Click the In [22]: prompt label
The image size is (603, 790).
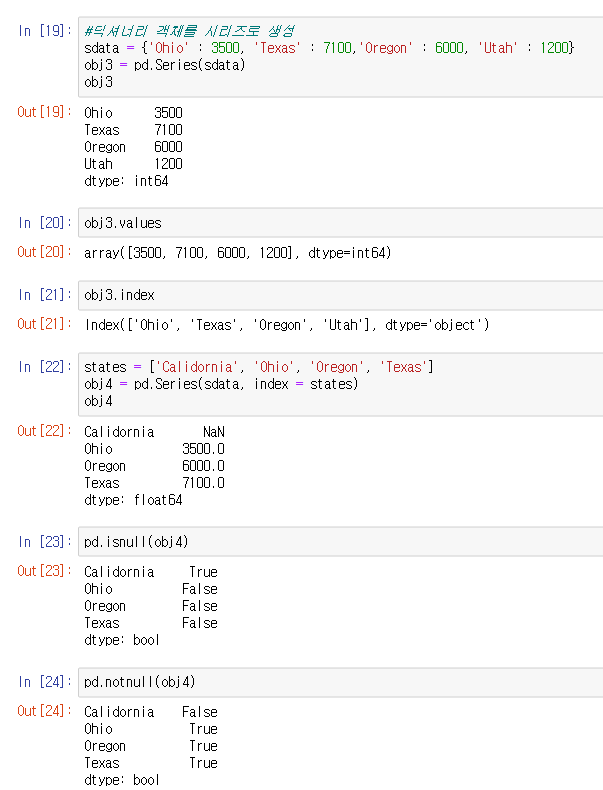(44, 367)
